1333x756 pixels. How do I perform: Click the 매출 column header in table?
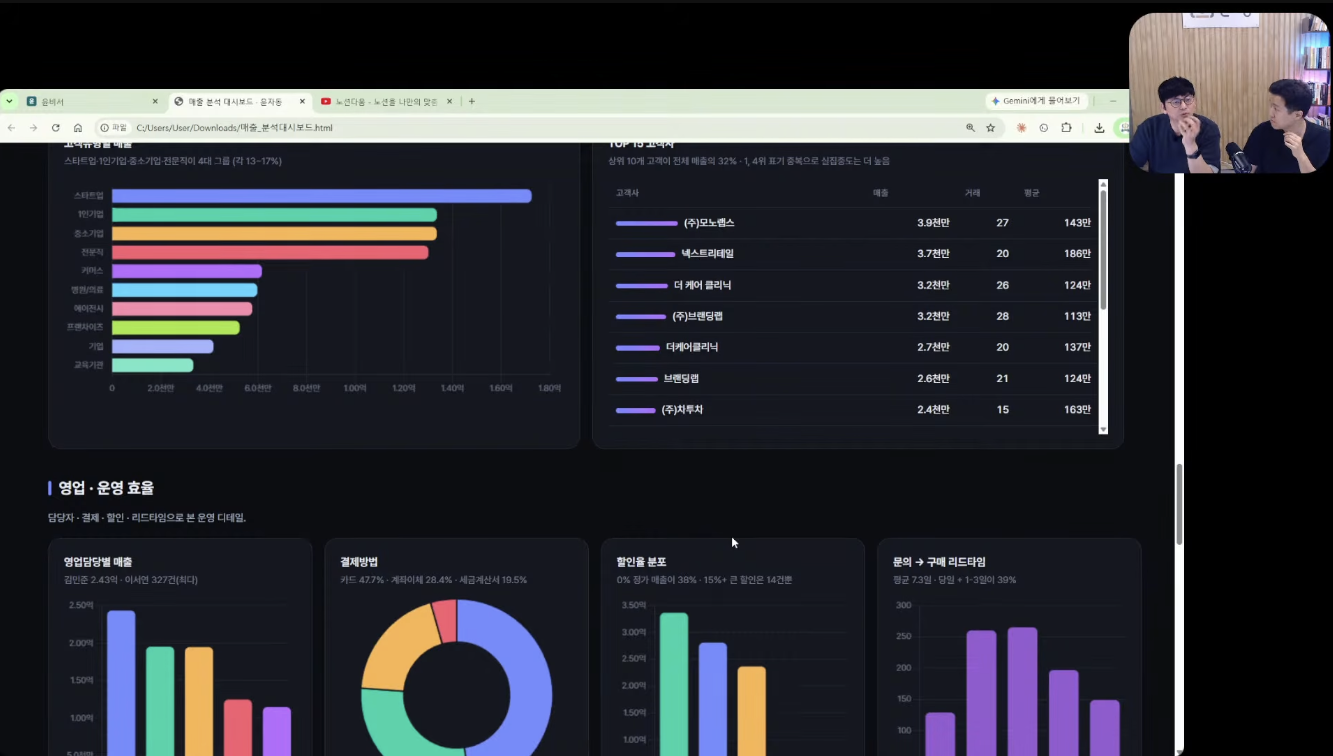[x=881, y=192]
